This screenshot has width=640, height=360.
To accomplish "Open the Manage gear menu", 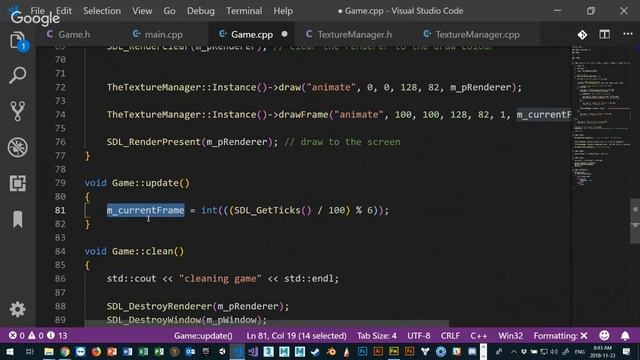I will point(18,309).
